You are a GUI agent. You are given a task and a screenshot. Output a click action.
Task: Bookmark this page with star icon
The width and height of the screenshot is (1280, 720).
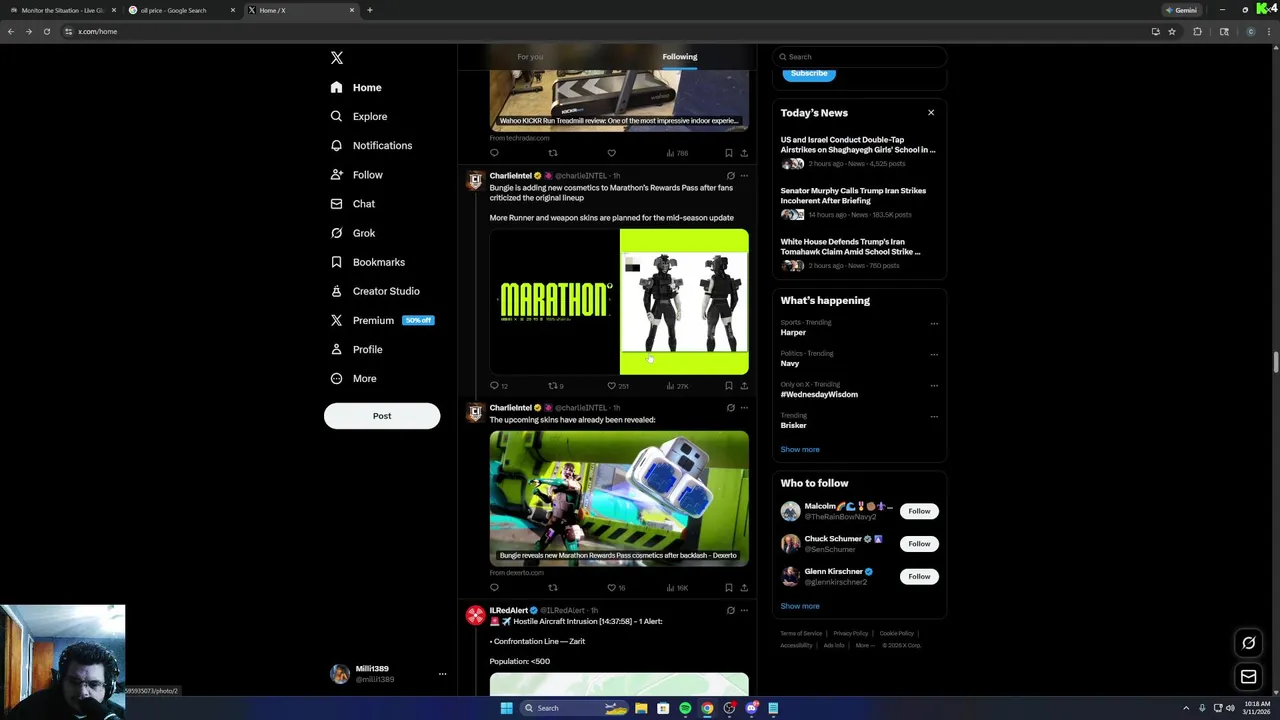pyautogui.click(x=1172, y=31)
